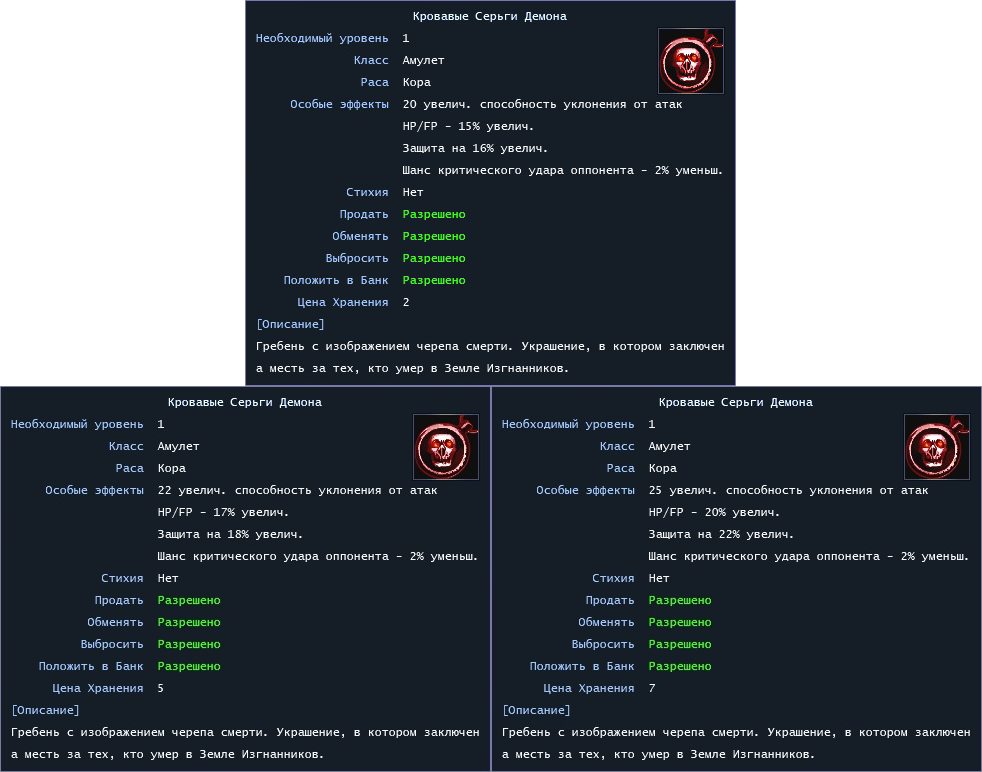Select the [Описание] label in bottom-right tooltip
The height and width of the screenshot is (772, 982).
[x=537, y=711]
